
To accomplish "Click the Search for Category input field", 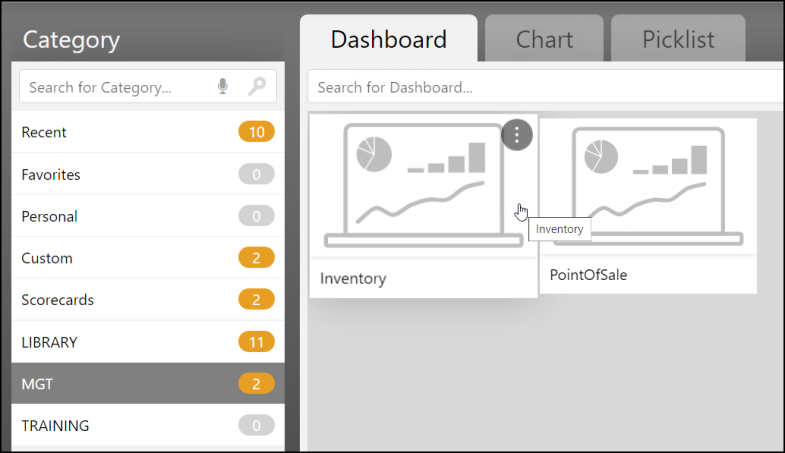I will click(115, 87).
